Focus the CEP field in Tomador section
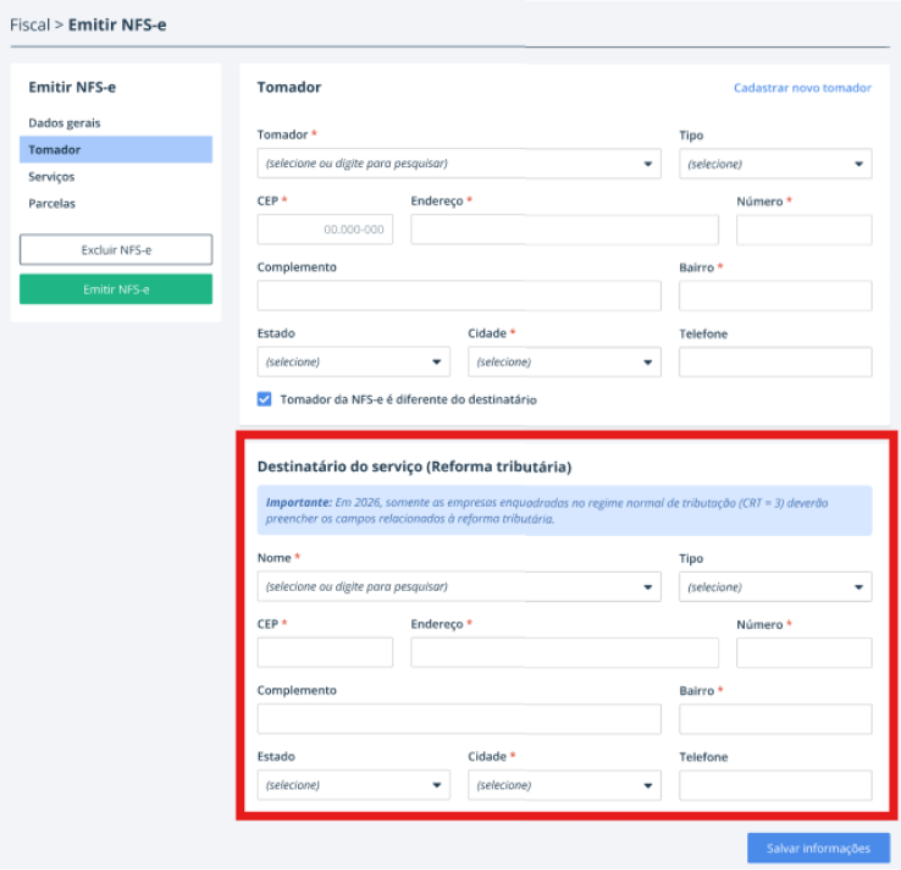Viewport: 901px width, 870px height. pyautogui.click(x=325, y=229)
